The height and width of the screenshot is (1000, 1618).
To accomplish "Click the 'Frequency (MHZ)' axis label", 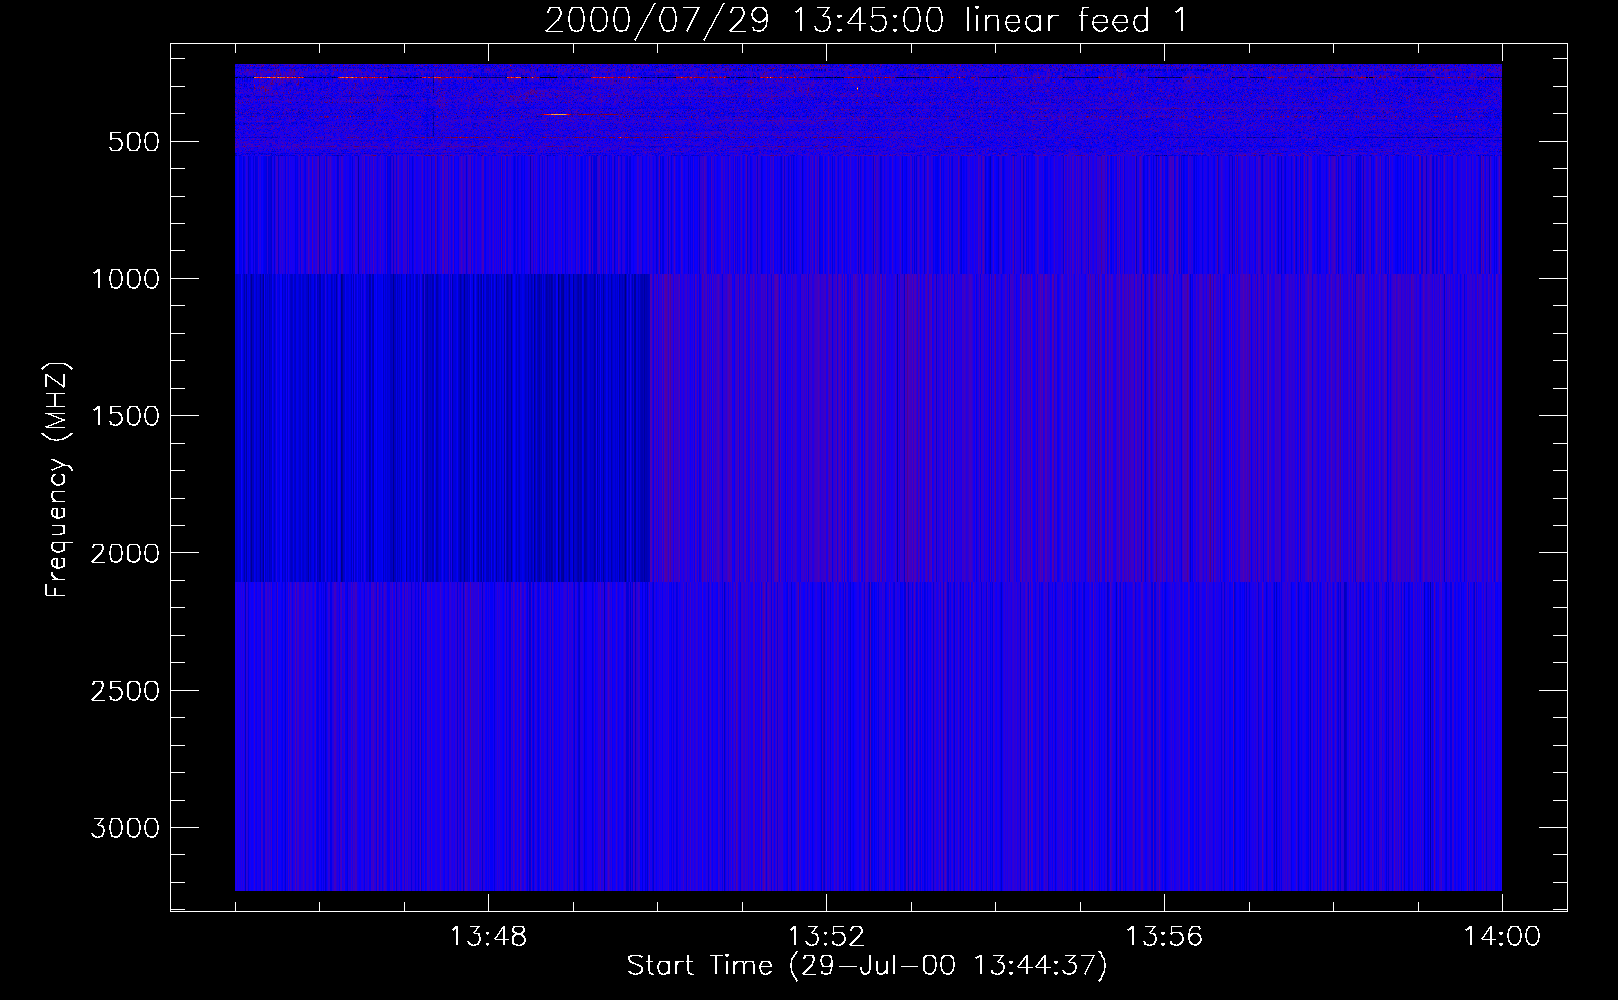I will pos(56,480).
